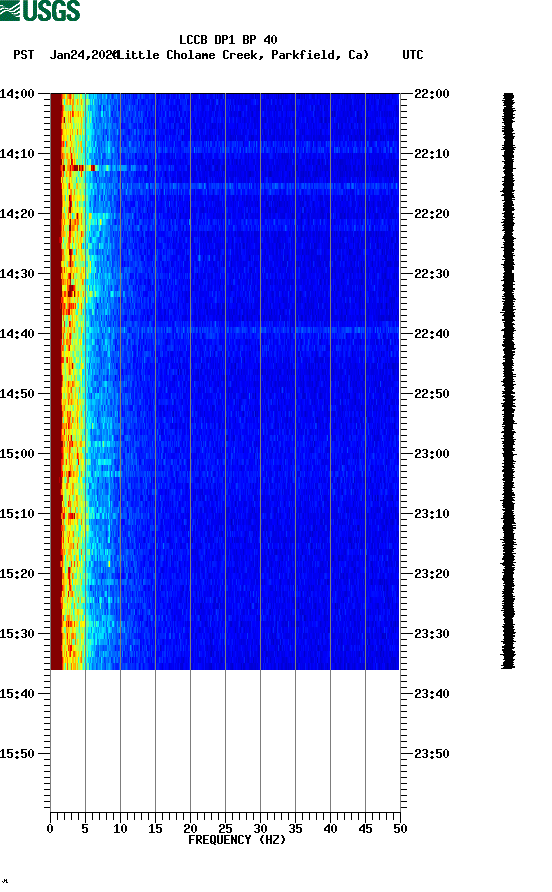
Task: Click the 35 Hz frequency tick label
Action: [x=295, y=829]
